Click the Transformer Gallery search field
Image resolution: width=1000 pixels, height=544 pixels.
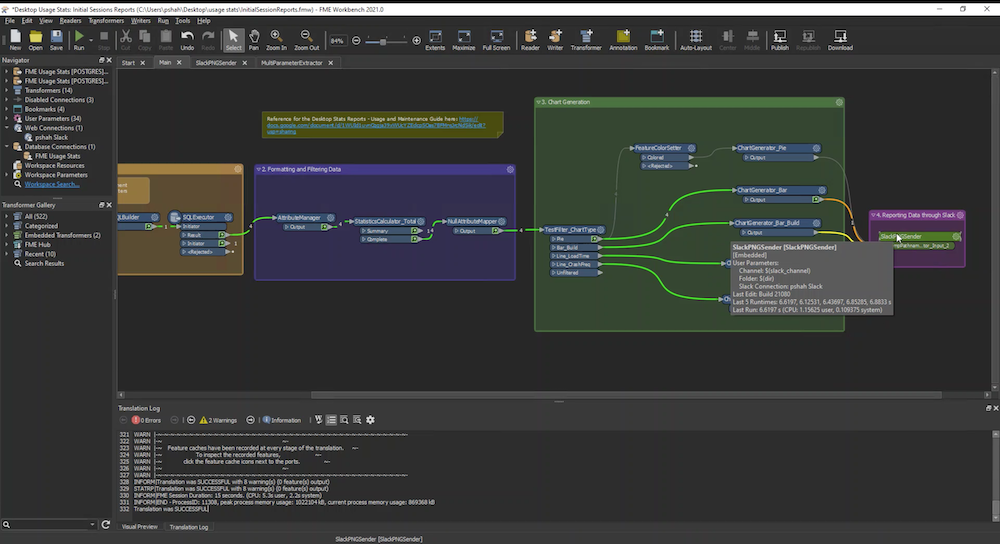pyautogui.click(x=50, y=524)
